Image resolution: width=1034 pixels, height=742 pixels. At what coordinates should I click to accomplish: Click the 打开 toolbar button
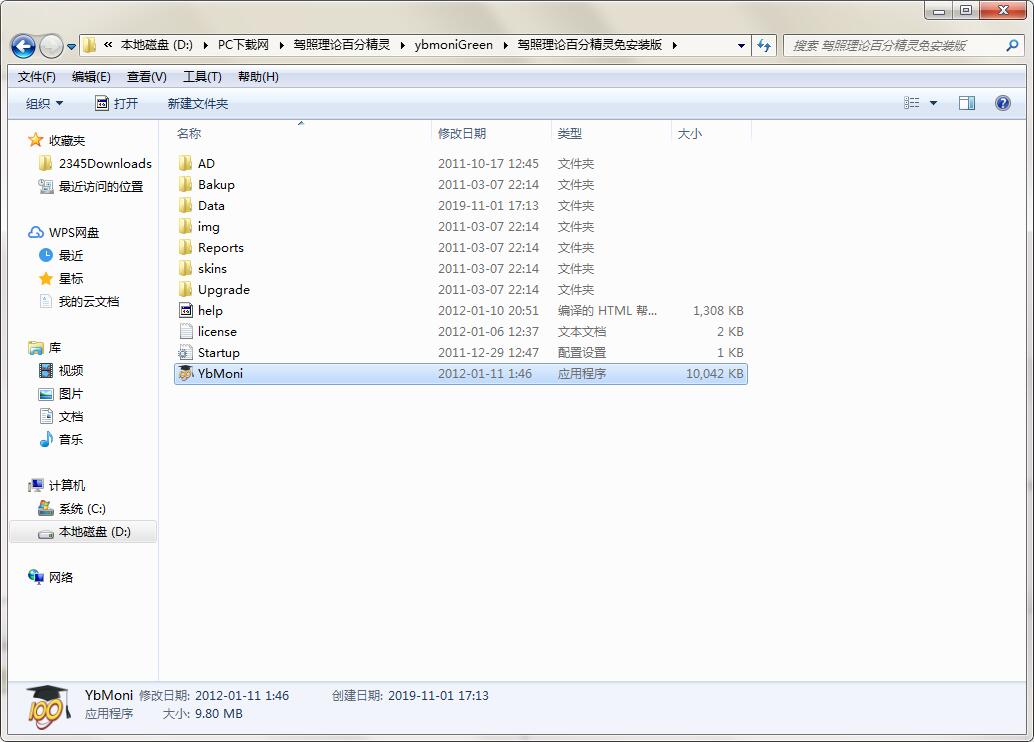[x=117, y=104]
